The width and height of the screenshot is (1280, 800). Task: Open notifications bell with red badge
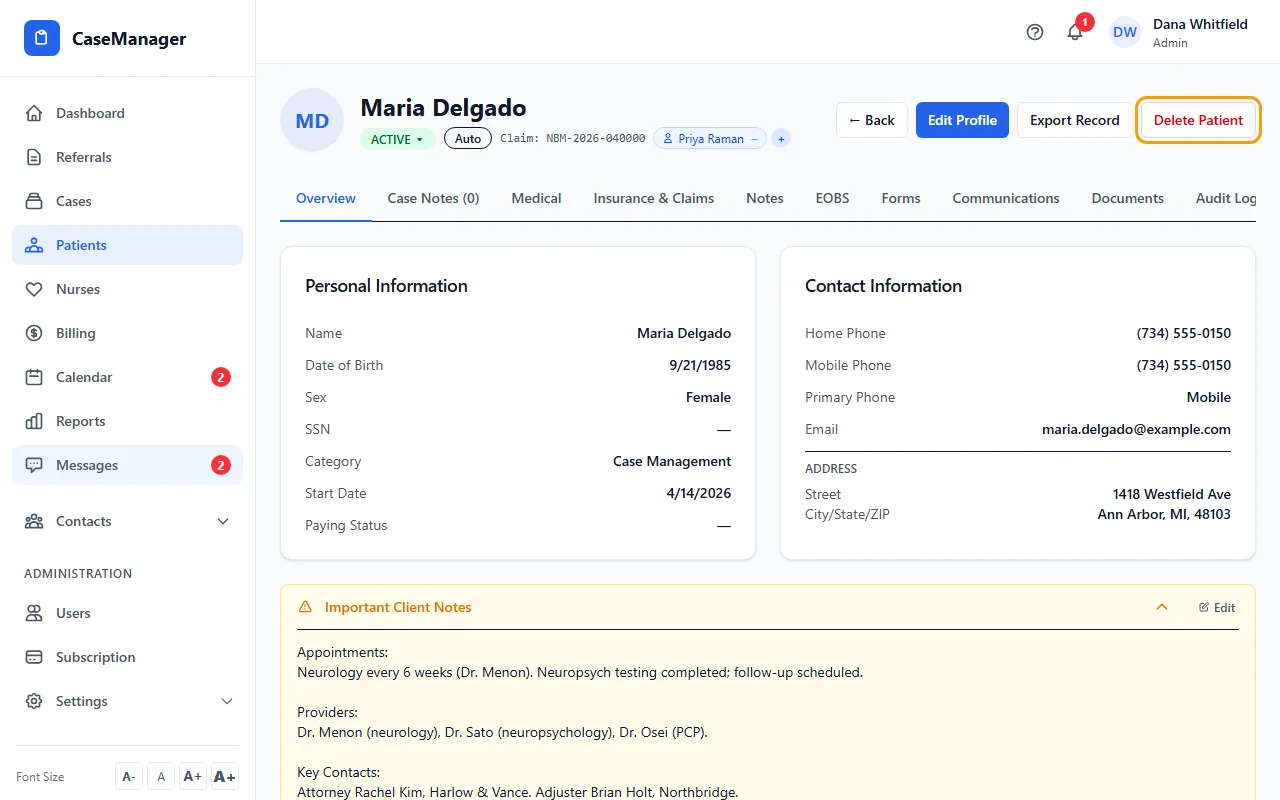pos(1076,31)
